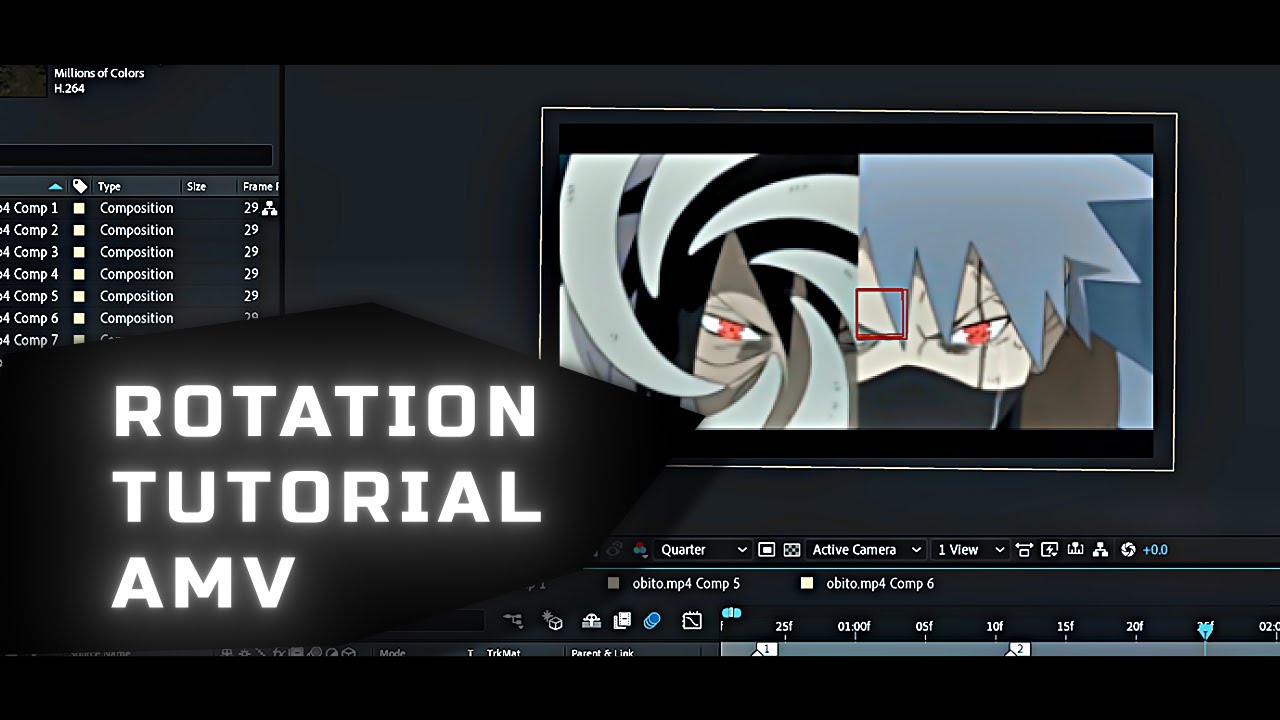Click the +0.0 exposure value
The width and height of the screenshot is (1280, 720).
click(x=1155, y=550)
